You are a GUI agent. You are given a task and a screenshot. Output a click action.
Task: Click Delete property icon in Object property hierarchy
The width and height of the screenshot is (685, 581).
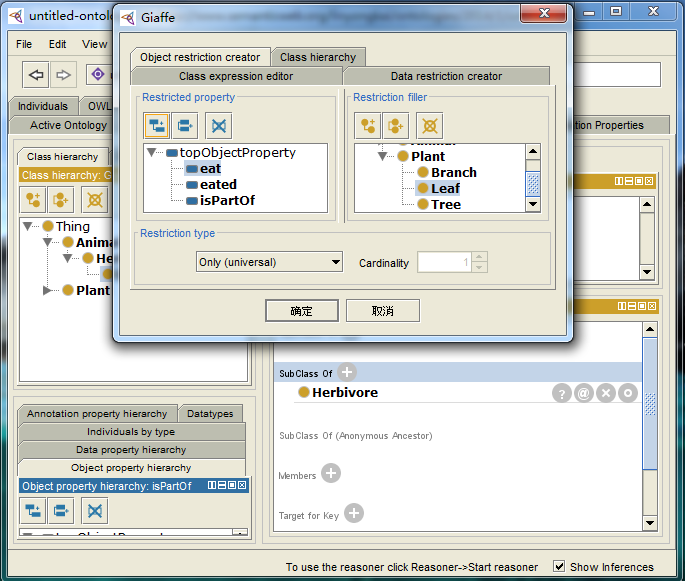click(x=94, y=511)
